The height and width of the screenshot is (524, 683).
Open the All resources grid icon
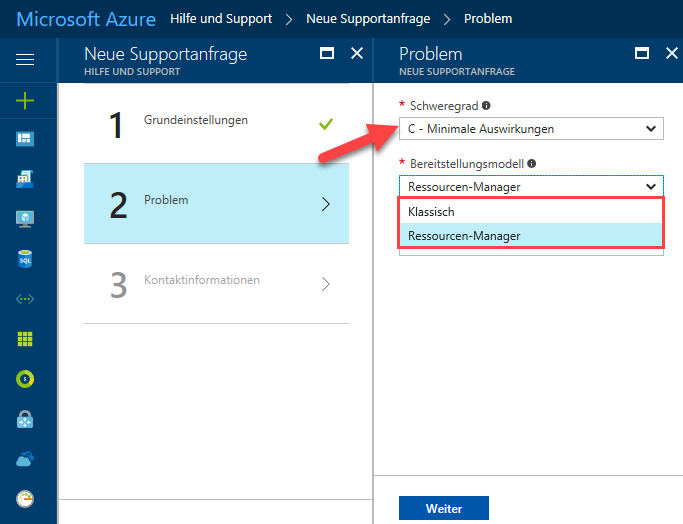click(25, 338)
